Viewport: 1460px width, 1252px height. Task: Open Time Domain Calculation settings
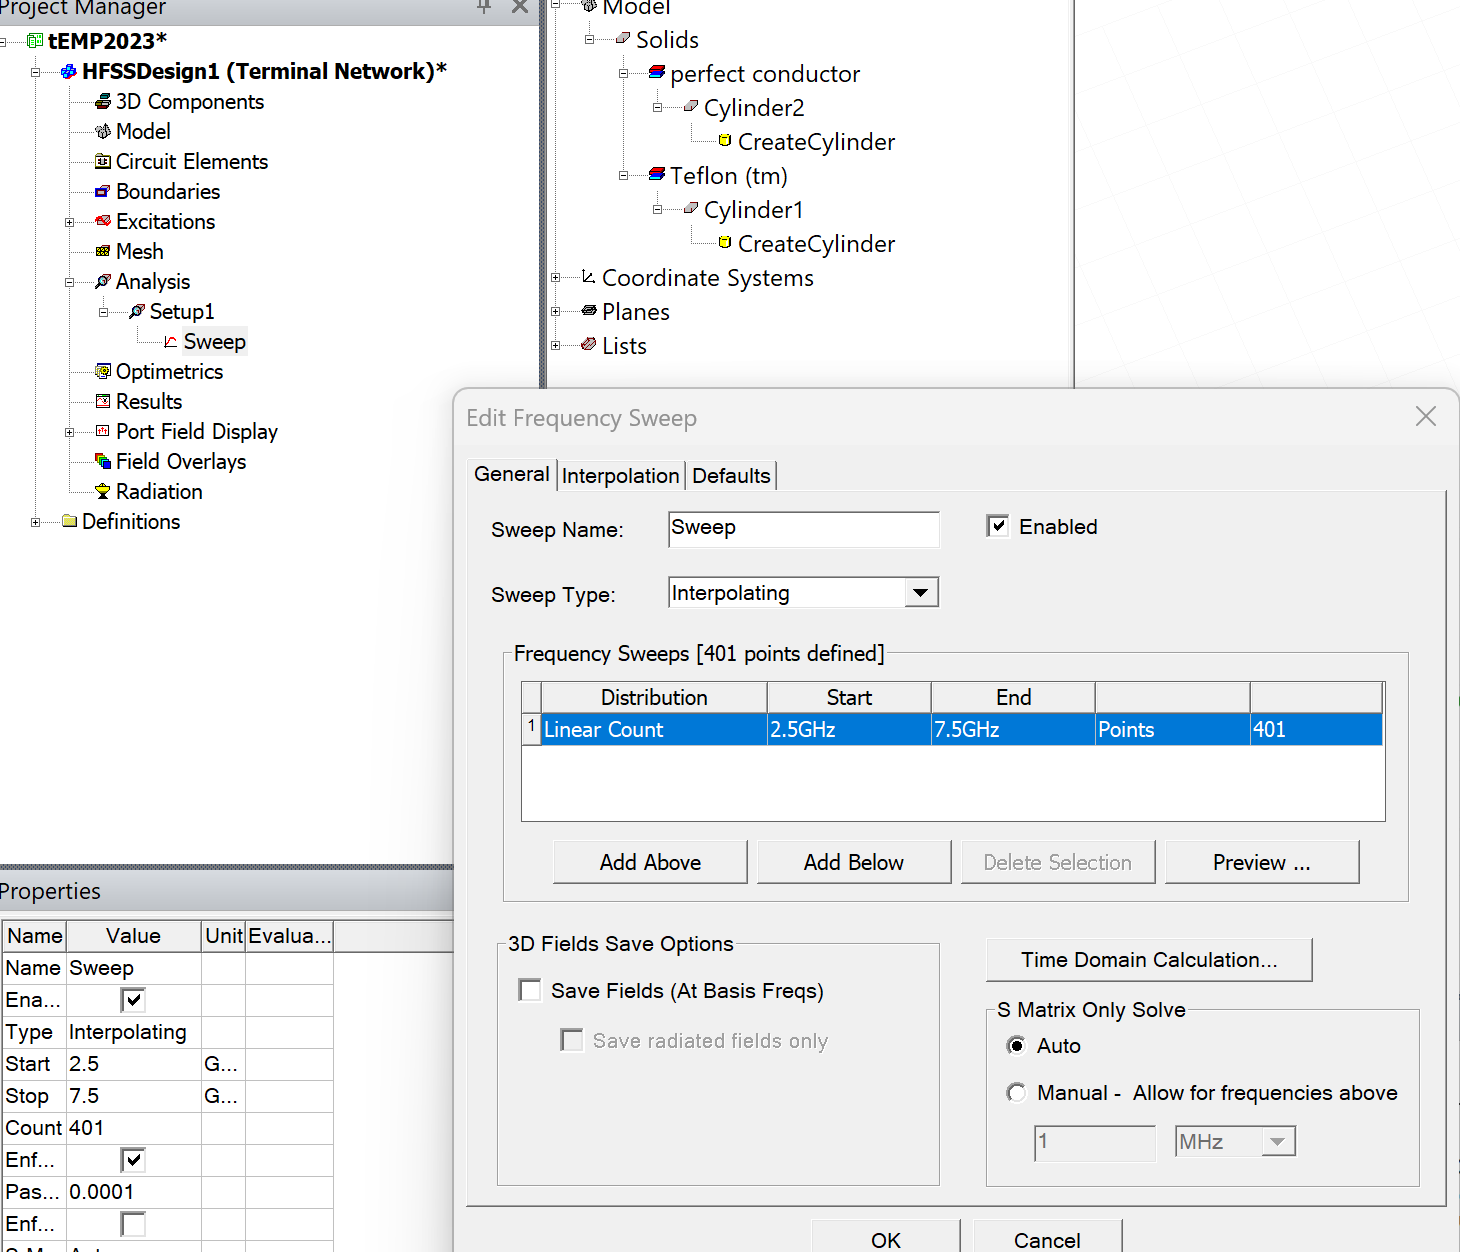point(1148,960)
